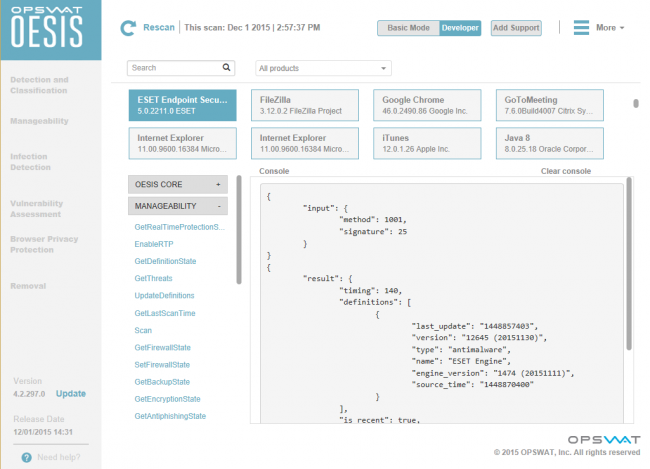Select the ESET Endpoint Security product tile

coord(182,105)
